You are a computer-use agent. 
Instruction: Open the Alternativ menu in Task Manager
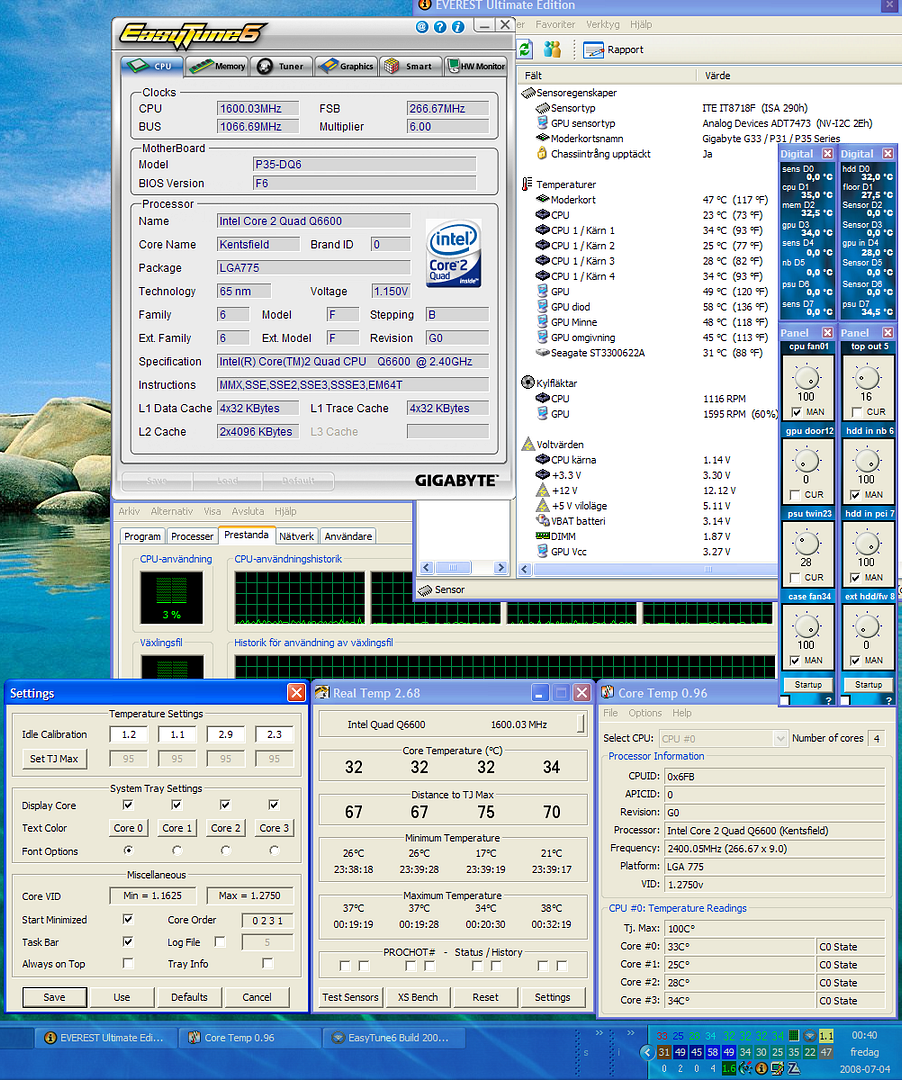point(171,511)
